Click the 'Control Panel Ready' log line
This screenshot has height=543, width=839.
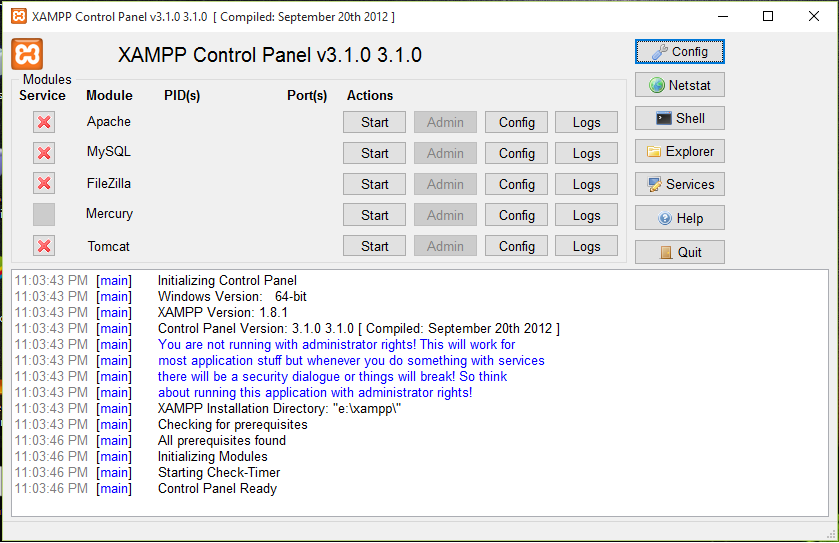tap(217, 488)
